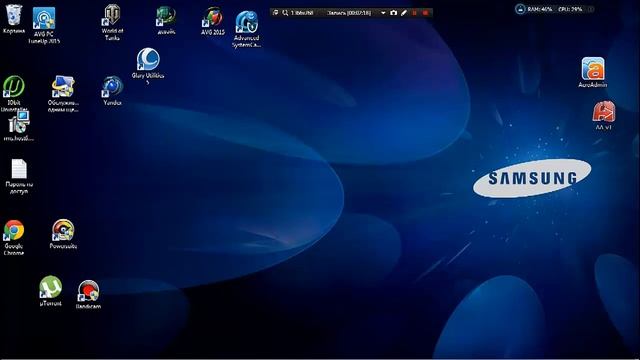Click the recording timer text (Запись)
Screen dimensions: 640x360
point(349,13)
